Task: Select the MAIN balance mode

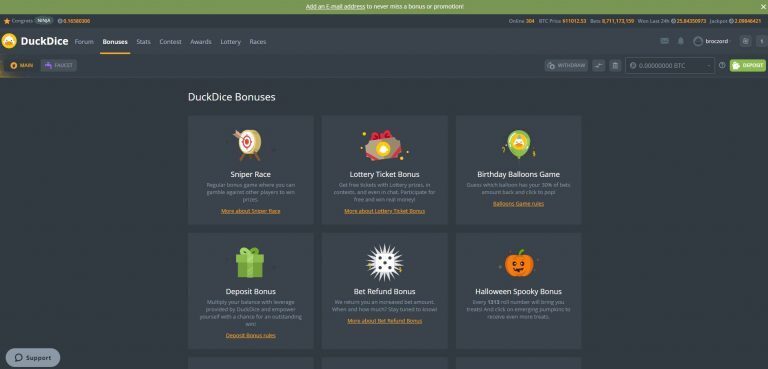Action: click(x=22, y=65)
